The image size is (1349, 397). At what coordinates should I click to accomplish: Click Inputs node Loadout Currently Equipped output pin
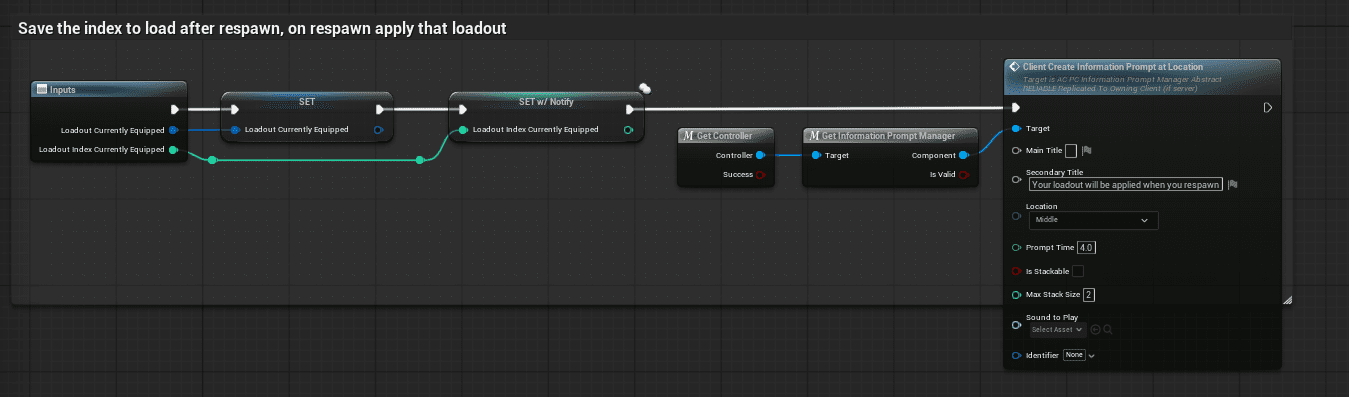pos(173,130)
